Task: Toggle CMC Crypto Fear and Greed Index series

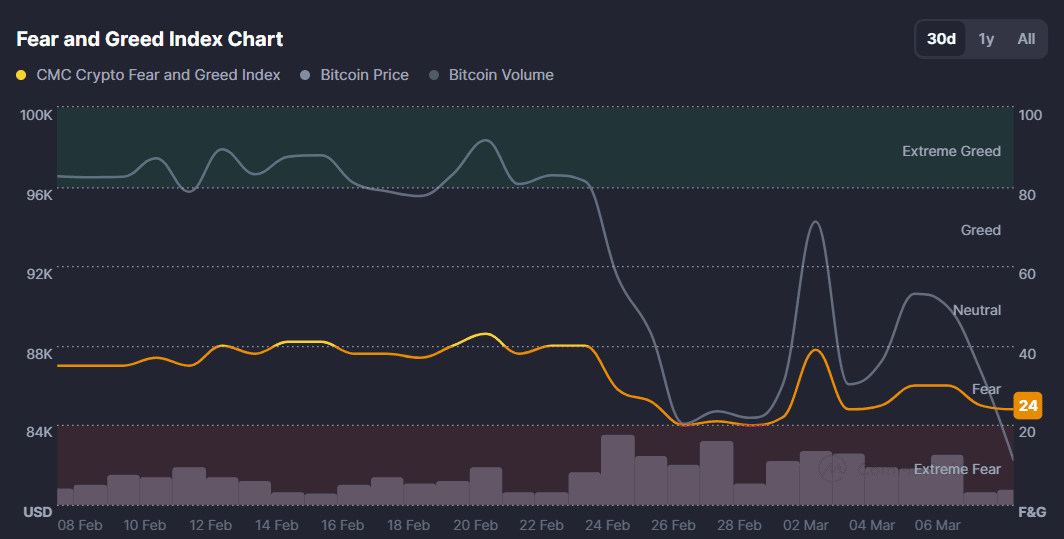Action: tap(158, 75)
